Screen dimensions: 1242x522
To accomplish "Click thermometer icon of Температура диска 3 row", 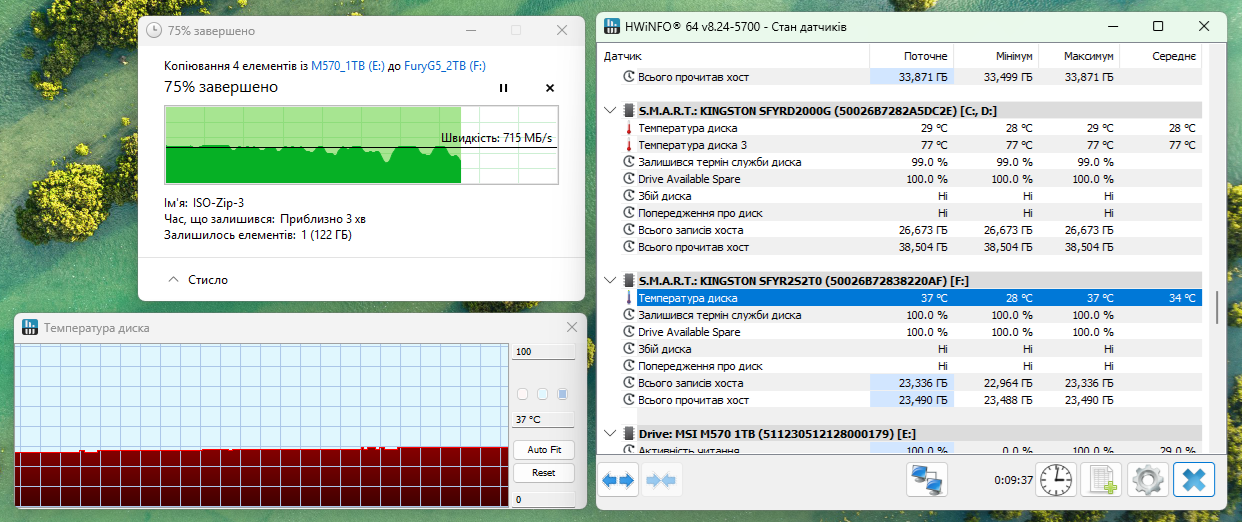I will click(x=628, y=145).
